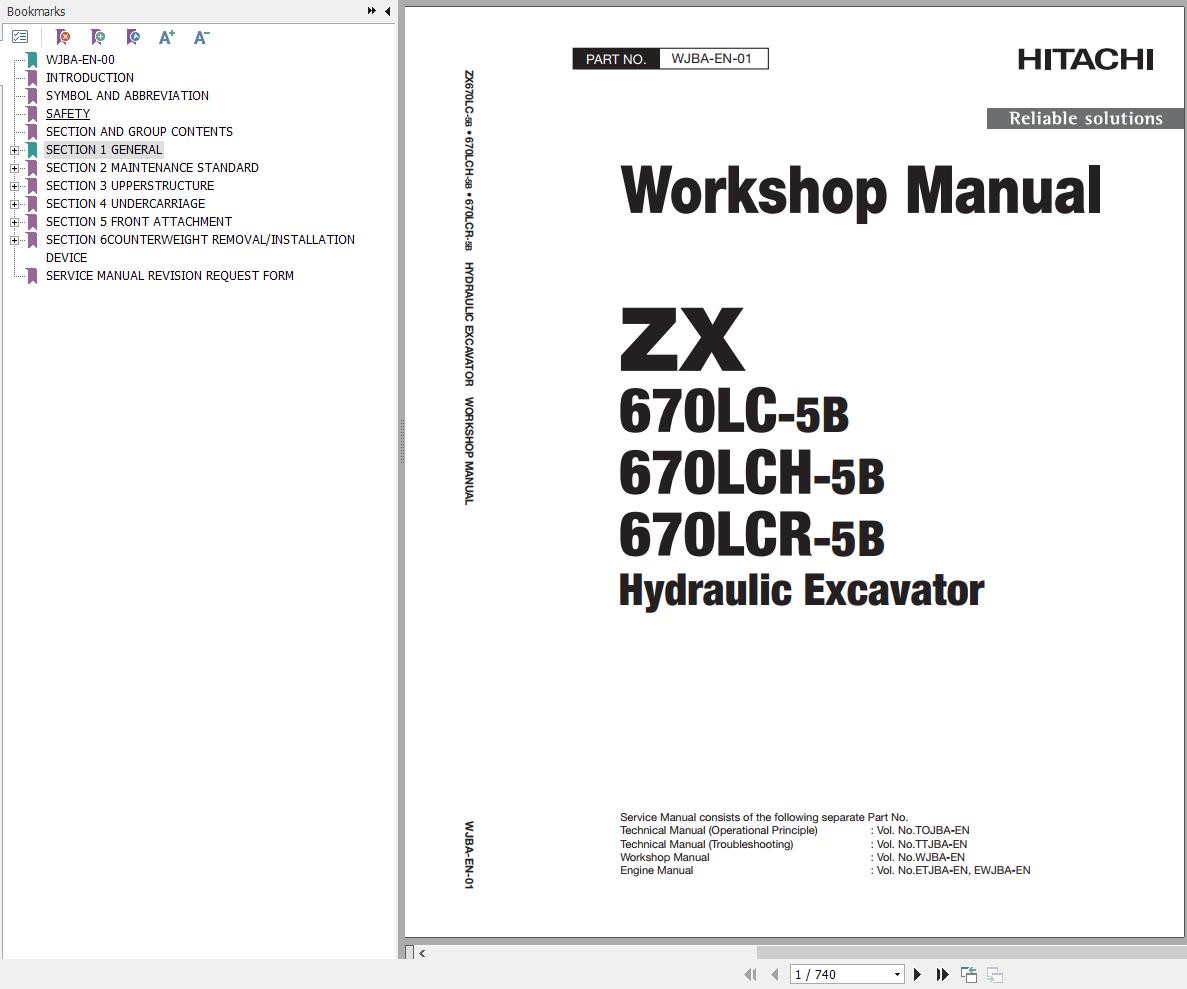Click the add new bookmark icon
The width and height of the screenshot is (1187, 989).
98,36
